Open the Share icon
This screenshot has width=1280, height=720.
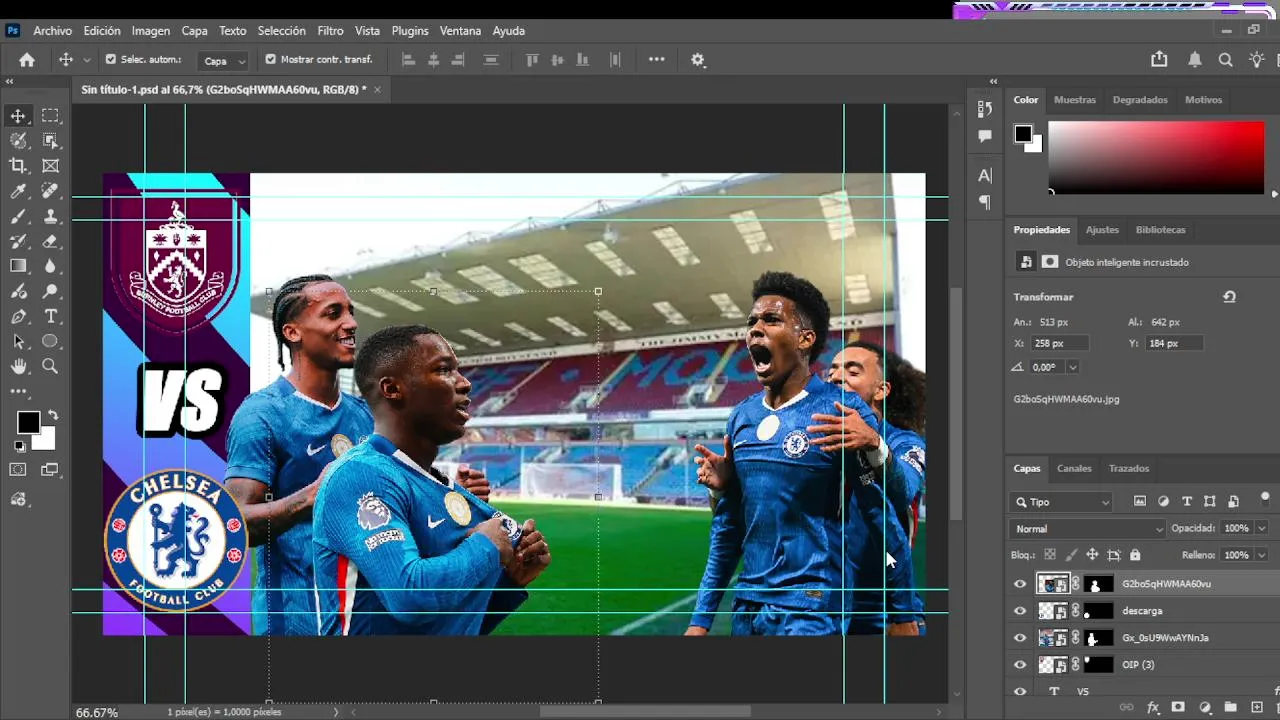pos(1159,60)
